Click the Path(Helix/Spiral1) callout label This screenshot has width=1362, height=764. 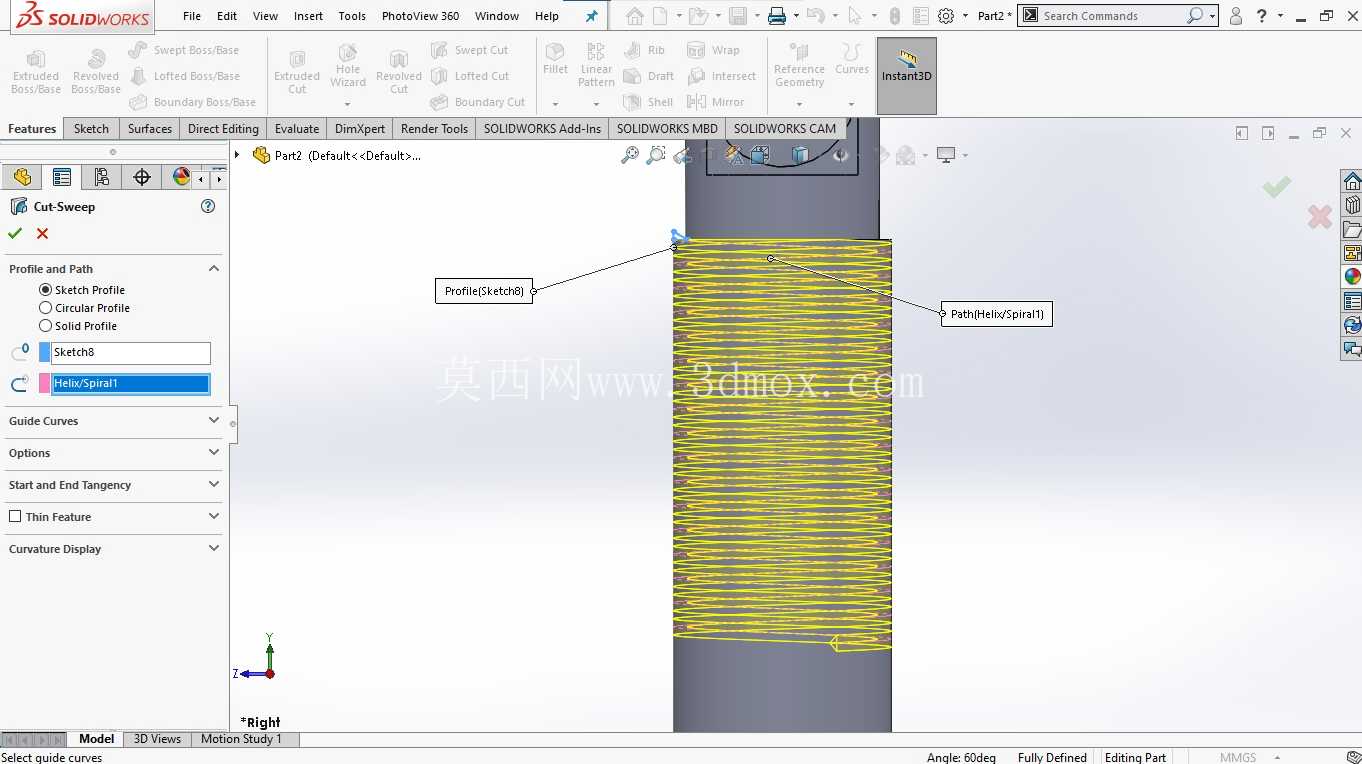[x=997, y=314]
